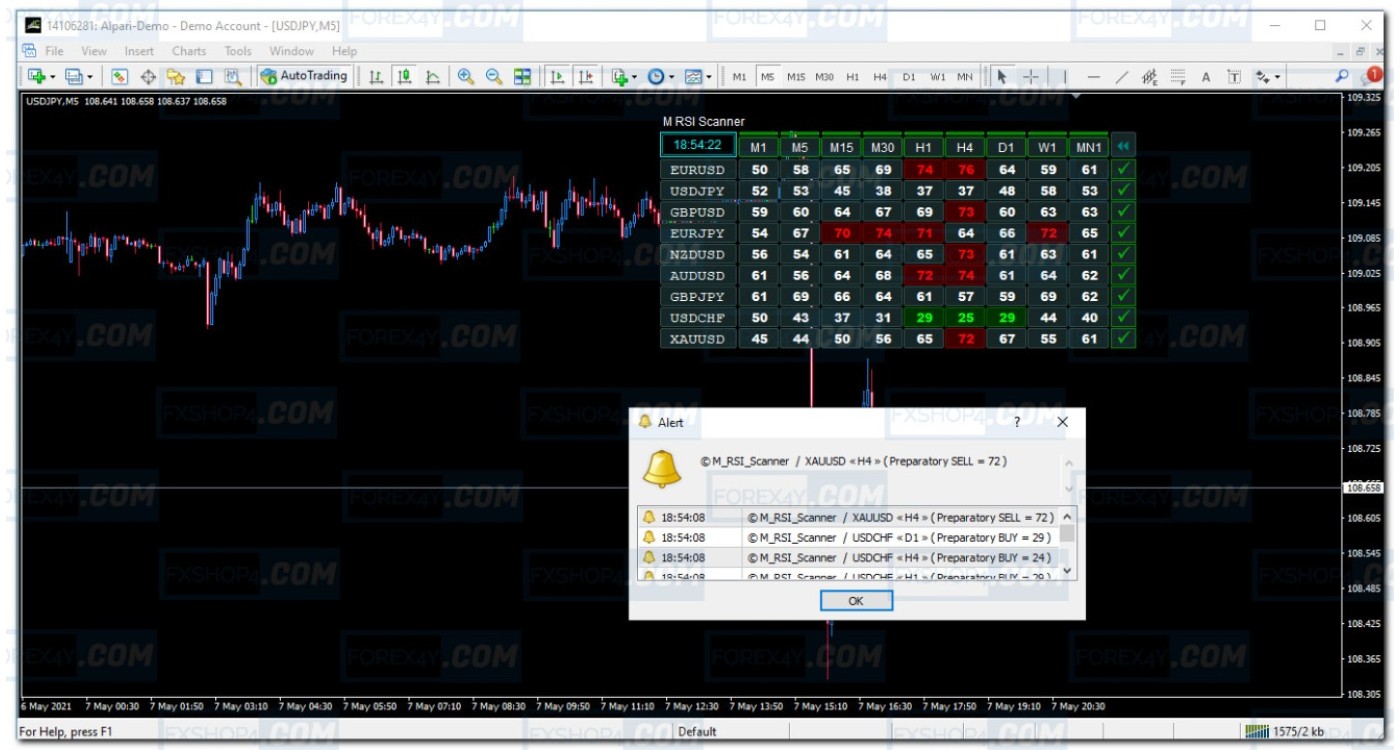Toggle the AutoTrading button
This screenshot has width=1400, height=750.
point(304,76)
